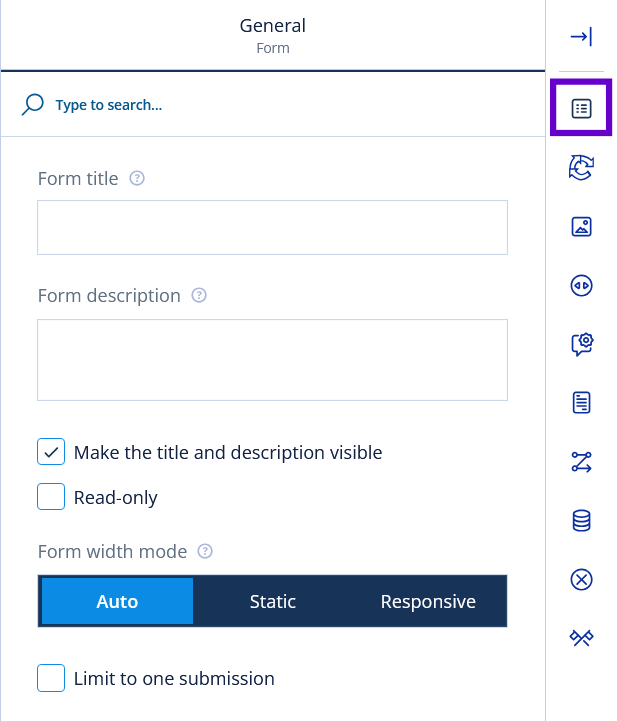Viewport: 617px width, 721px height.
Task: Click the database cylinder sidebar icon
Action: [x=581, y=520]
